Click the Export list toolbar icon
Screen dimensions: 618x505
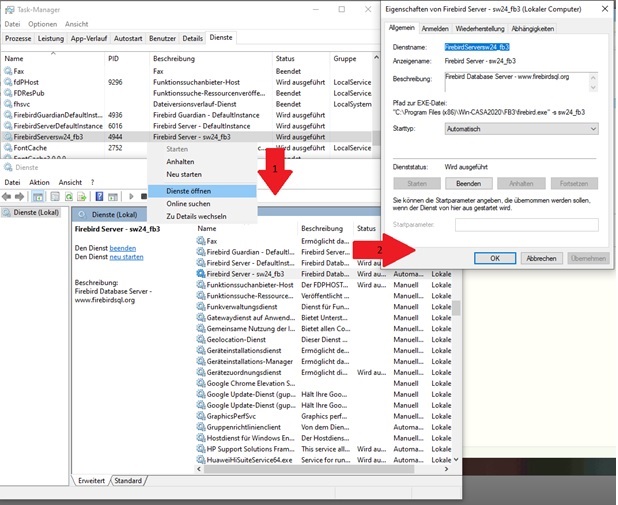pos(82,196)
